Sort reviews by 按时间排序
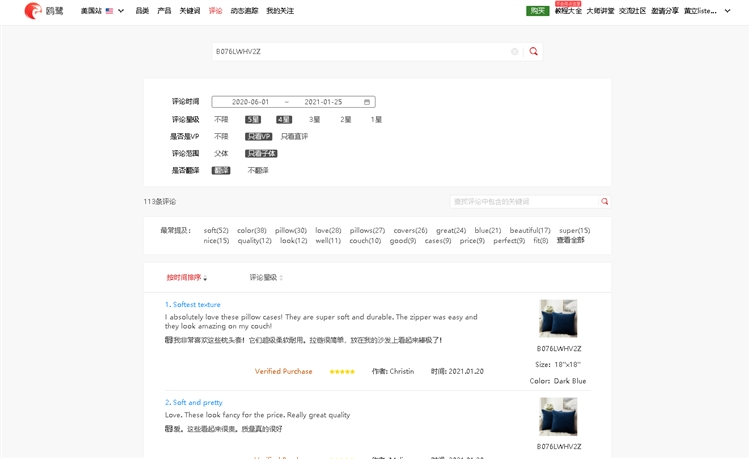This screenshot has height=459, width=750. (187, 277)
